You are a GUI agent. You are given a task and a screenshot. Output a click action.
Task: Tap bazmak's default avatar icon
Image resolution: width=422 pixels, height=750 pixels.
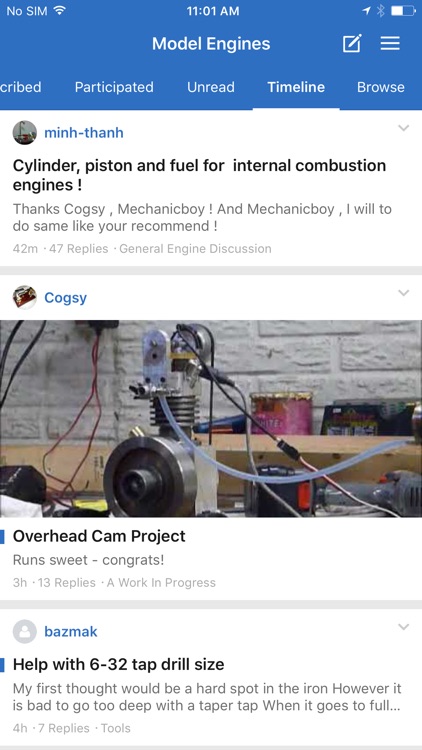[24, 631]
